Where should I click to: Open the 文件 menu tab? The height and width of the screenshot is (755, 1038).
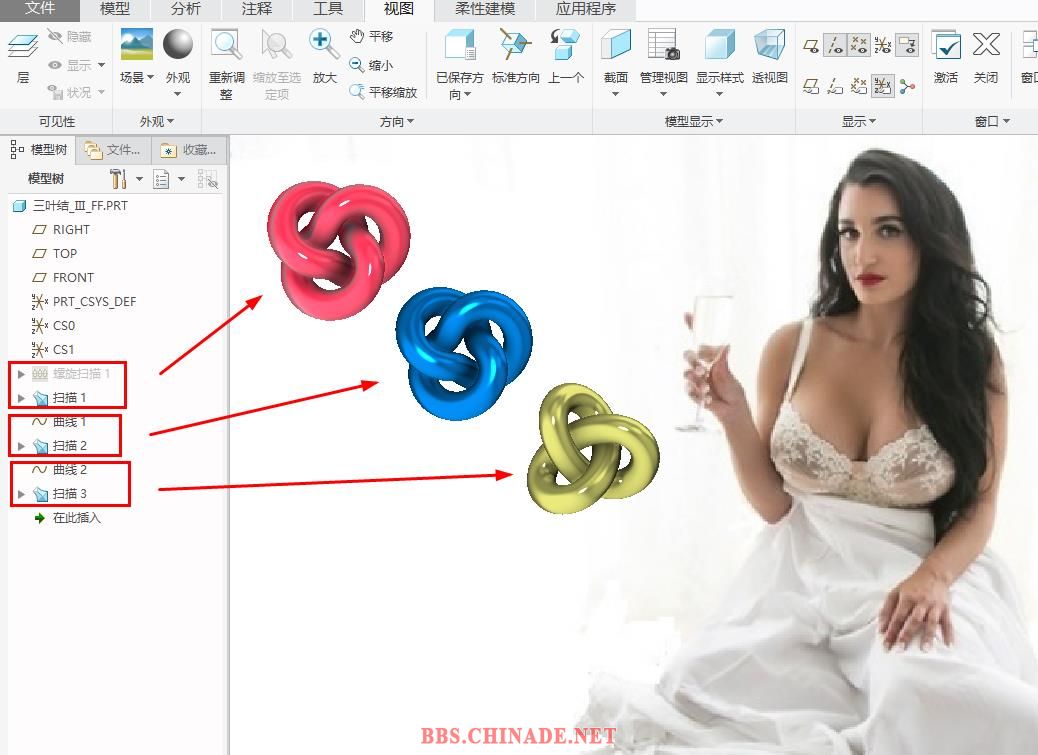[40, 9]
